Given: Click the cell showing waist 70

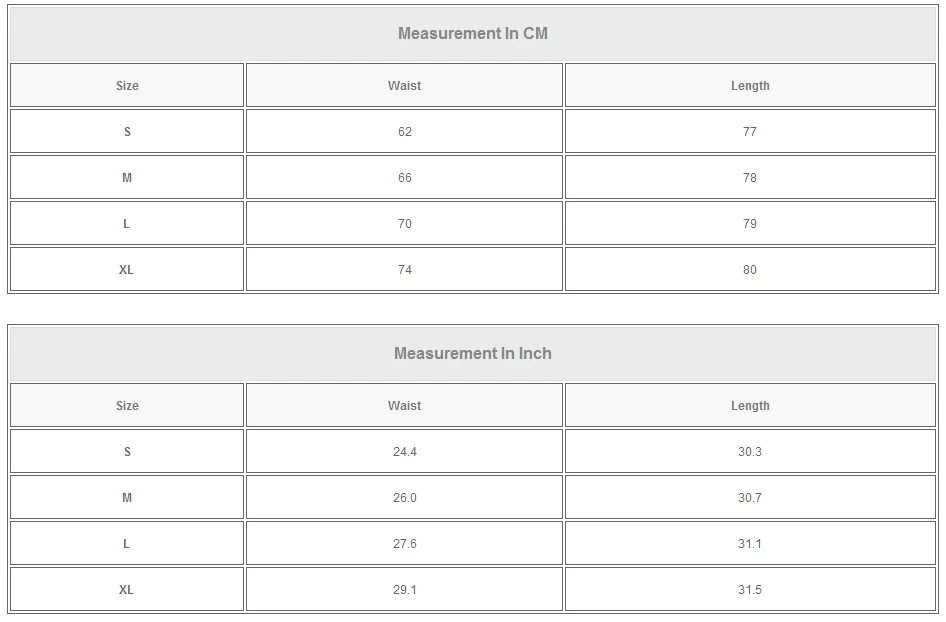Looking at the screenshot, I should pos(404,224).
